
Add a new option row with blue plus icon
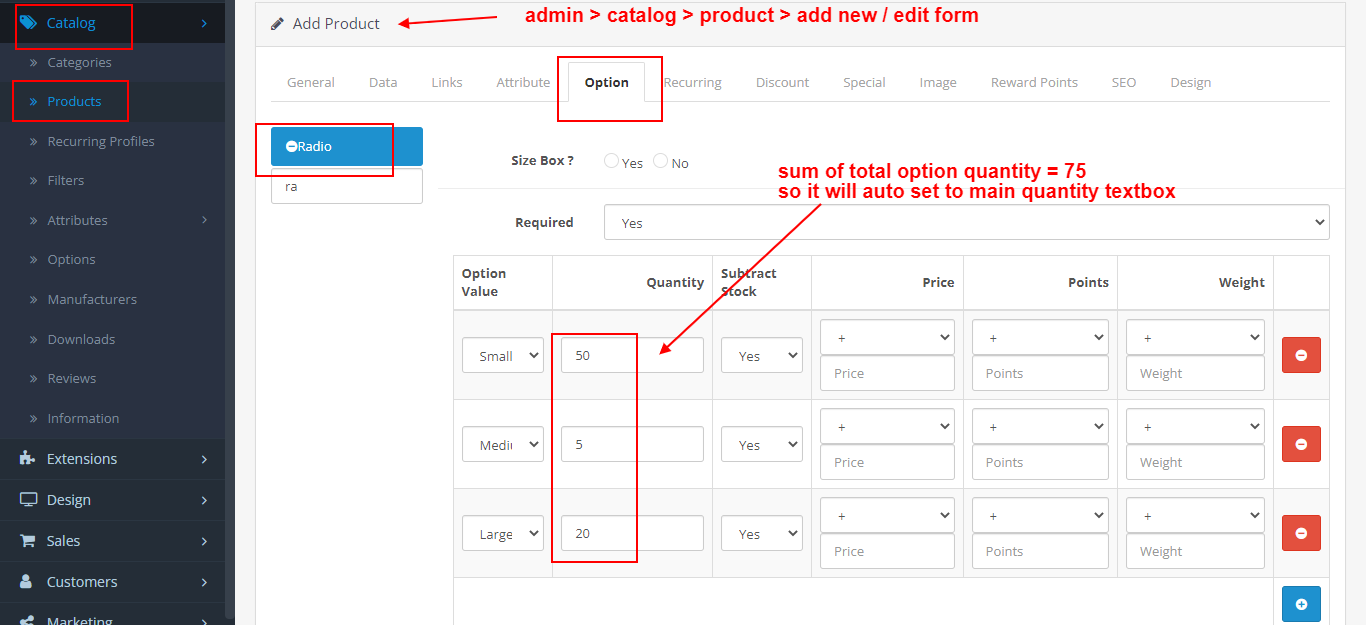point(1301,603)
